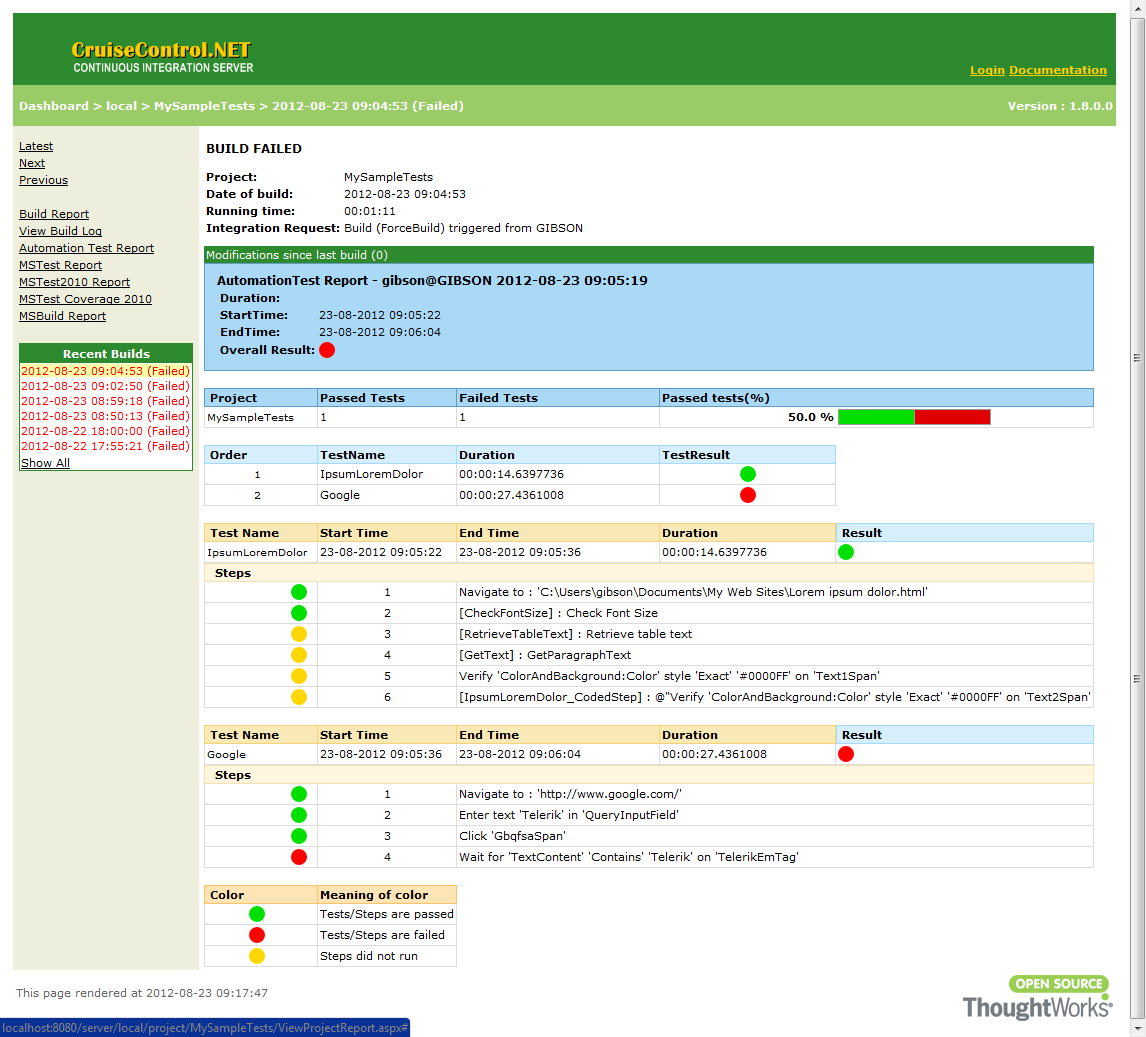This screenshot has width=1146, height=1037.
Task: Select recent build 2012-08-23 09:02:50 (Failed)
Action: [x=105, y=386]
